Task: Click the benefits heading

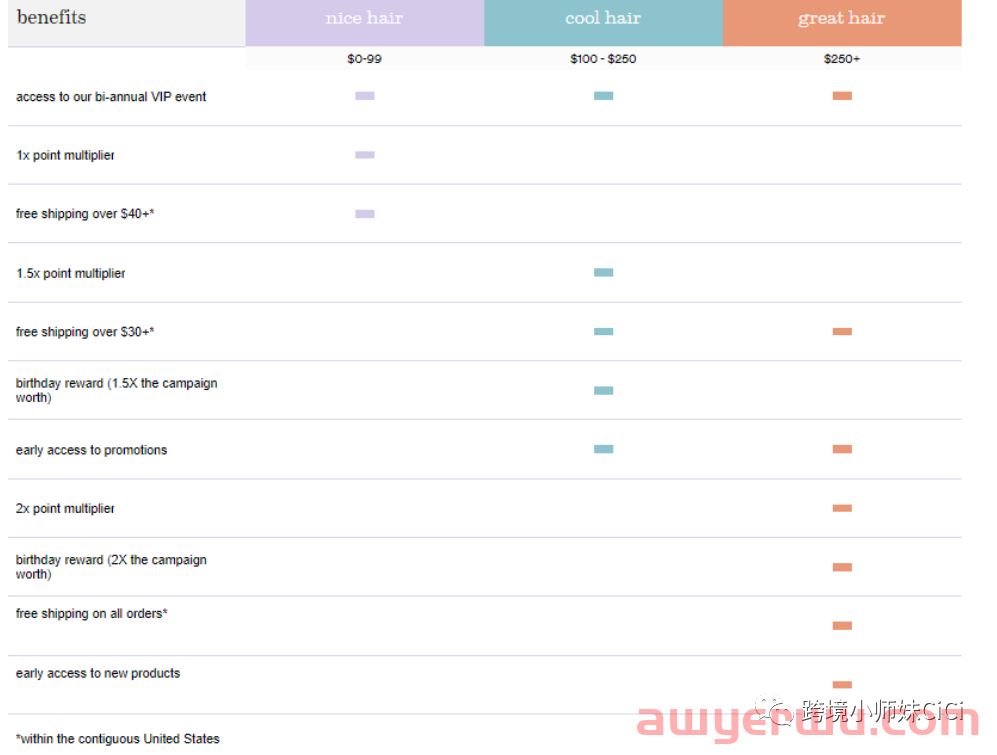Action: point(52,18)
